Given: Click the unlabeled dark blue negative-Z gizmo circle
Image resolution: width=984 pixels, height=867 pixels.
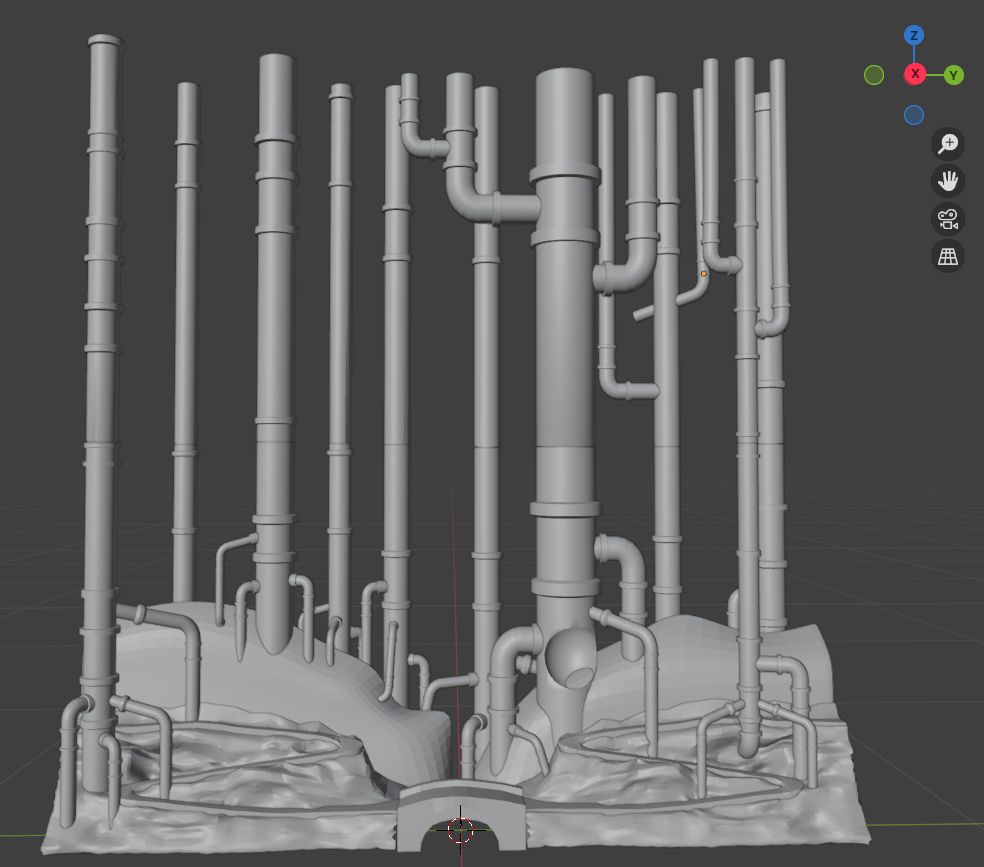Looking at the screenshot, I should point(913,115).
